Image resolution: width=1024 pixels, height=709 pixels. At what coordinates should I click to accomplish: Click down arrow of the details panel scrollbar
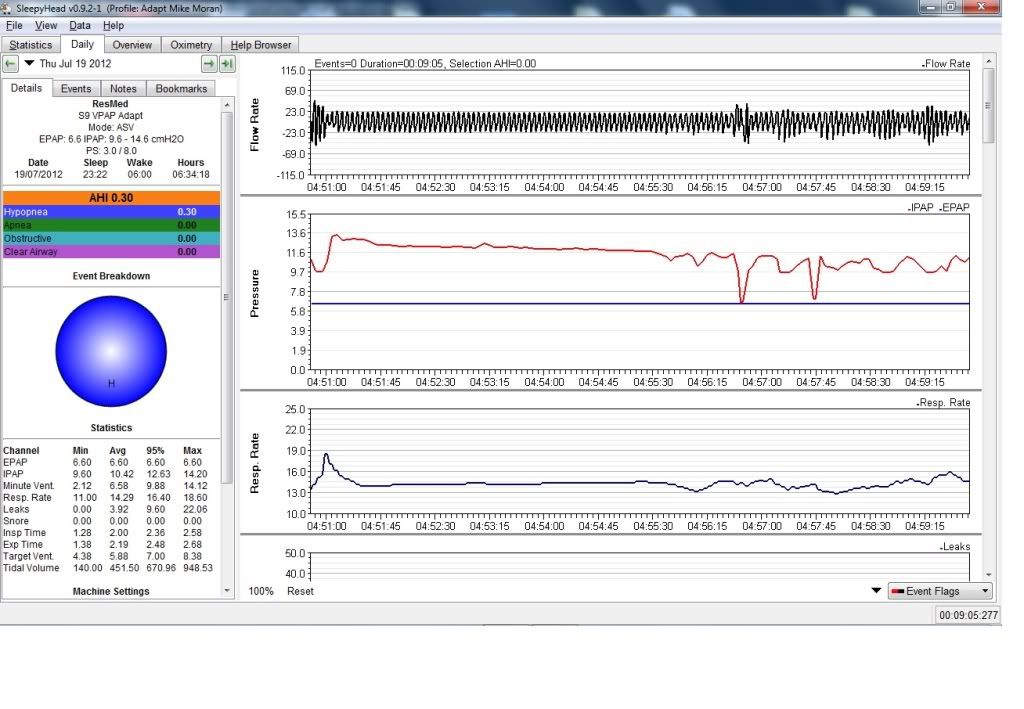tap(227, 591)
